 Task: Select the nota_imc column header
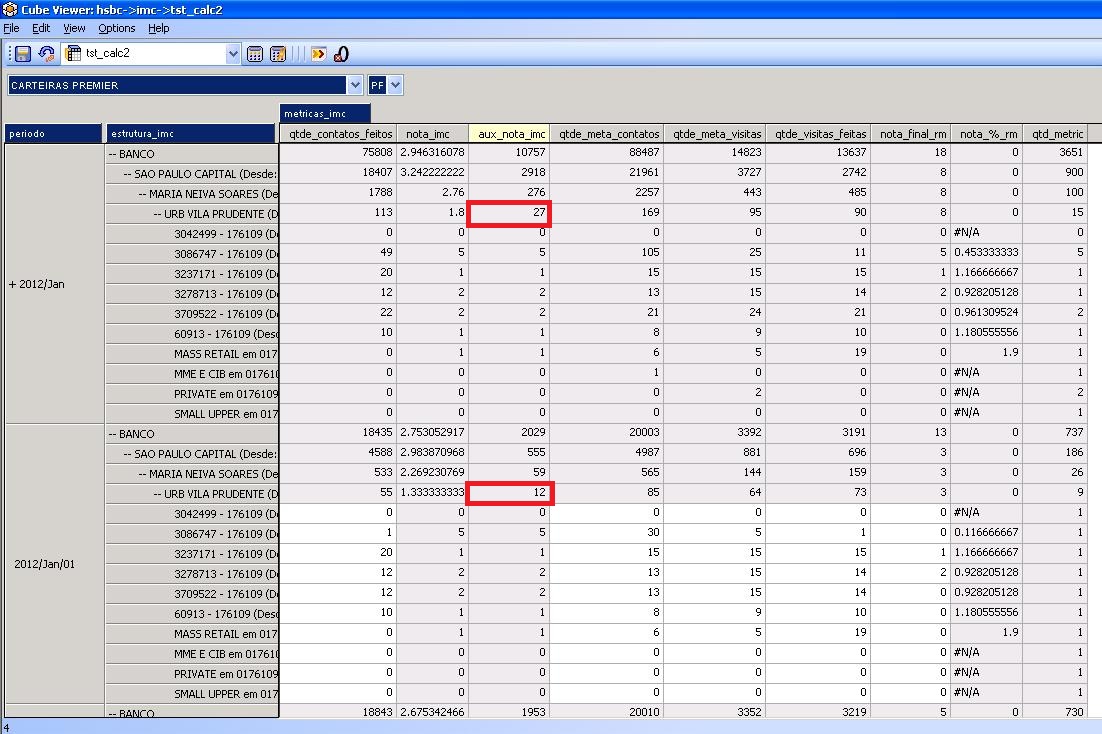tap(432, 134)
